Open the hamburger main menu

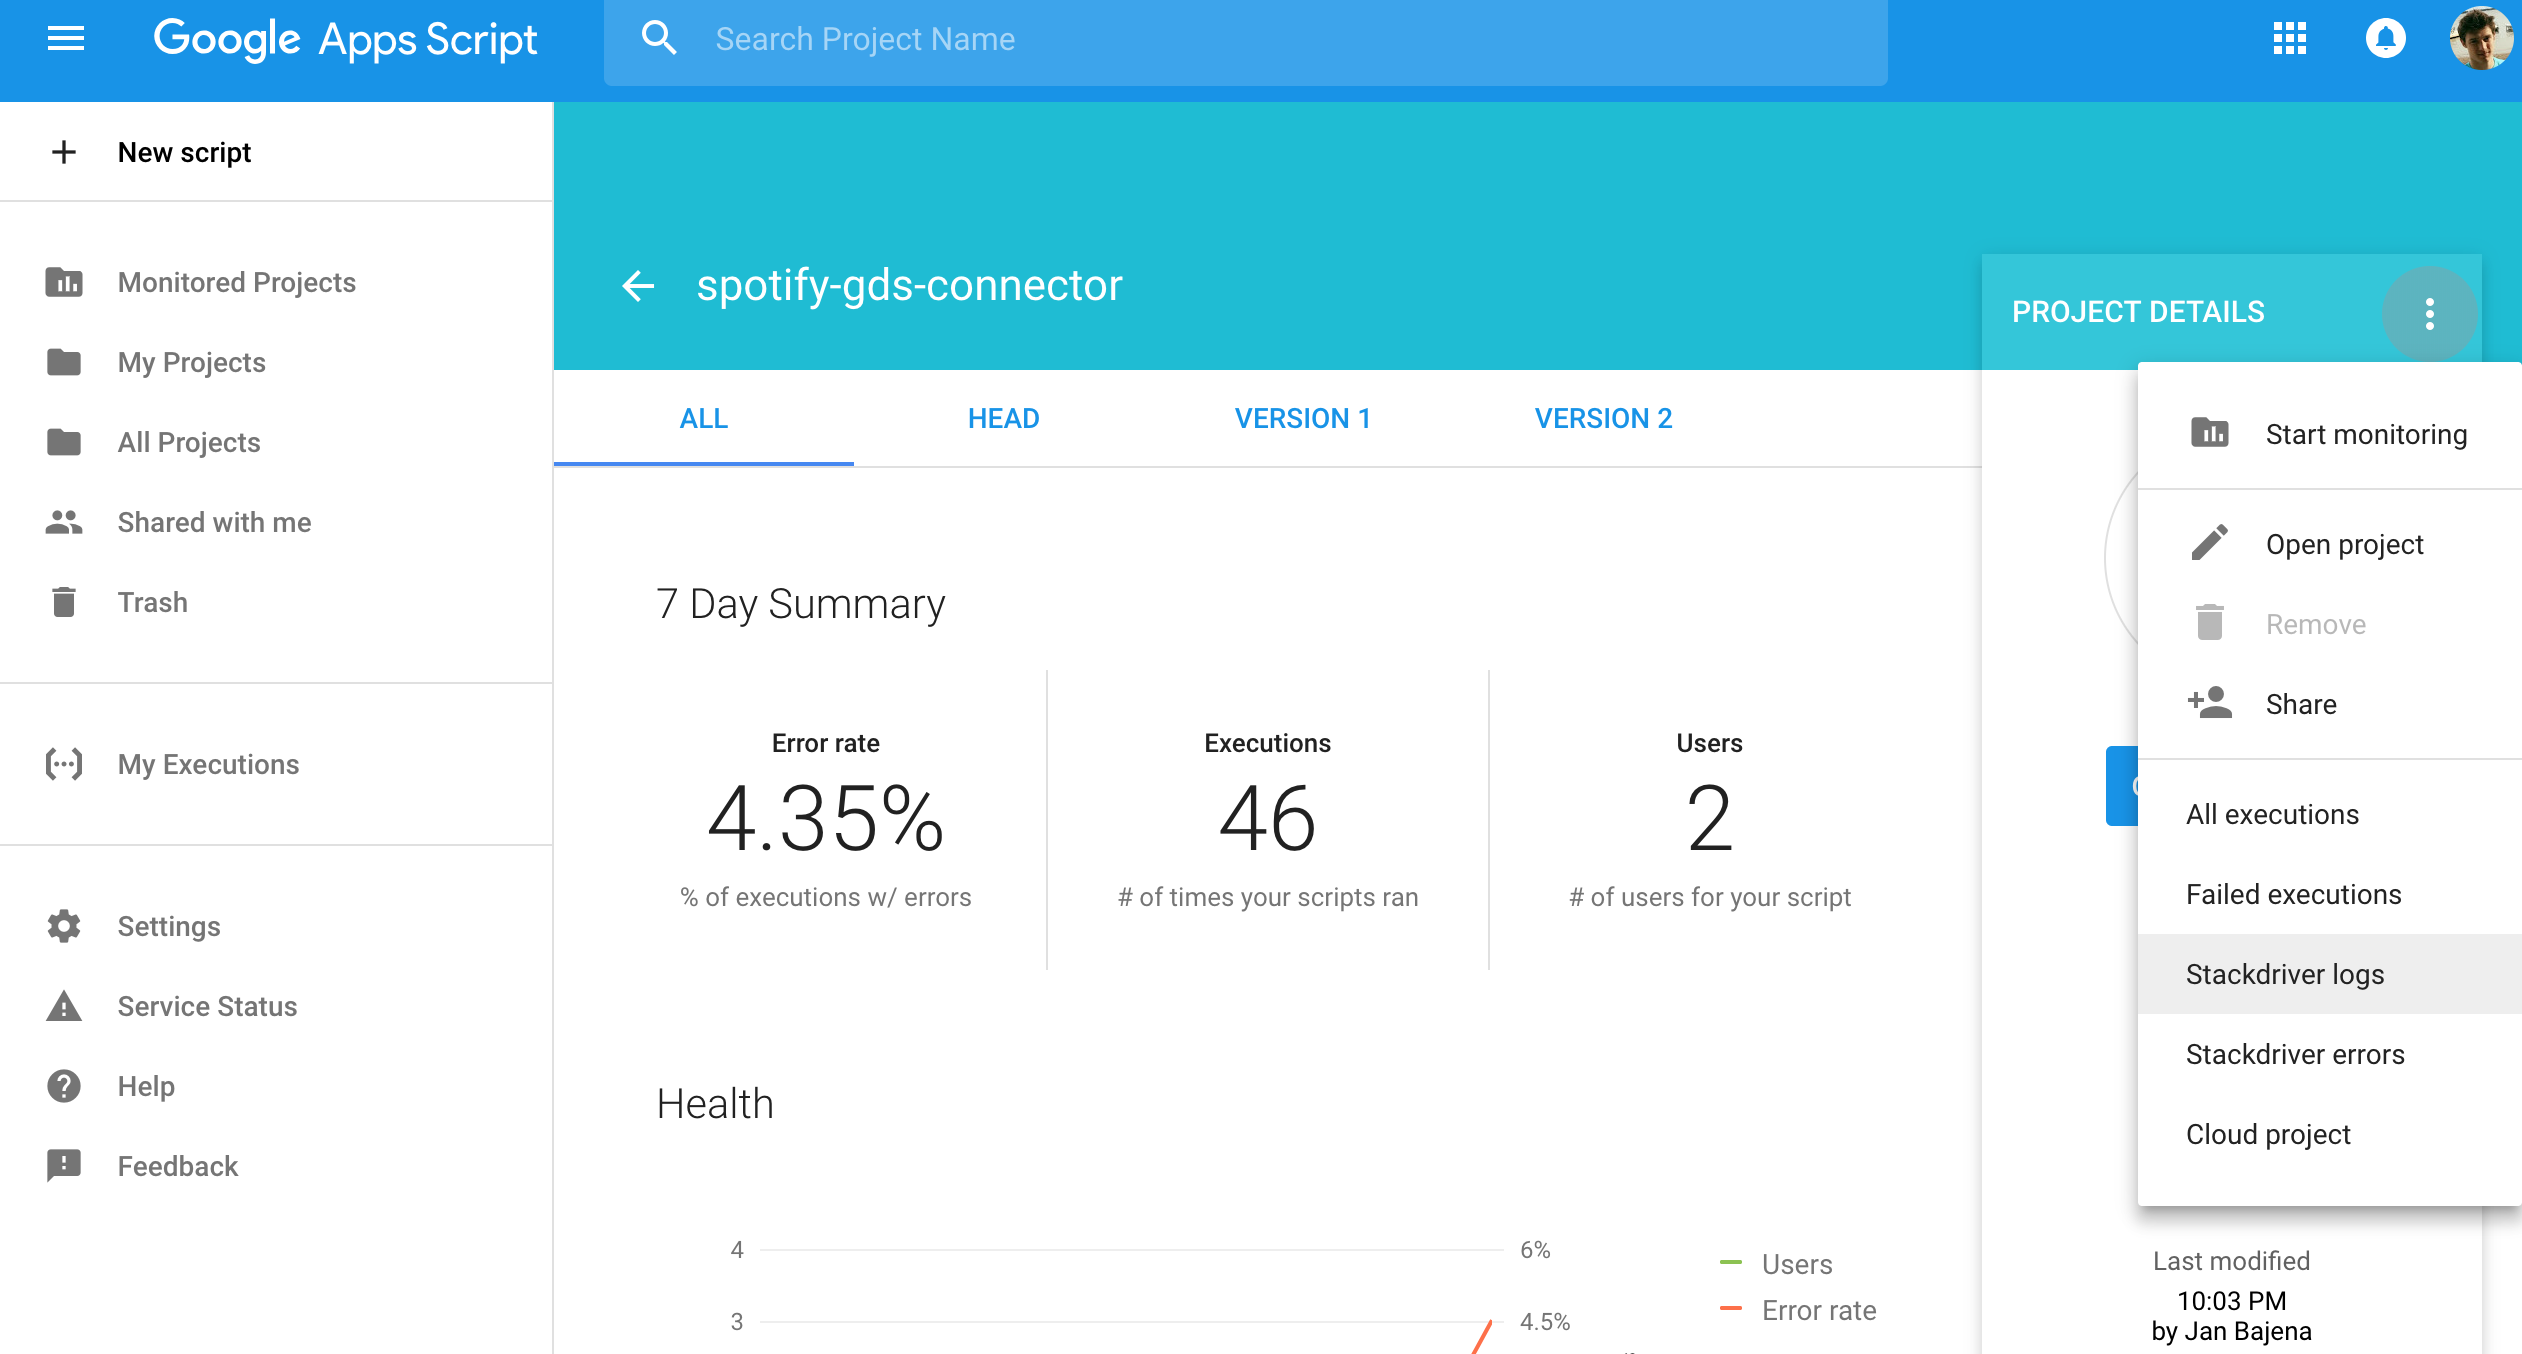point(66,39)
